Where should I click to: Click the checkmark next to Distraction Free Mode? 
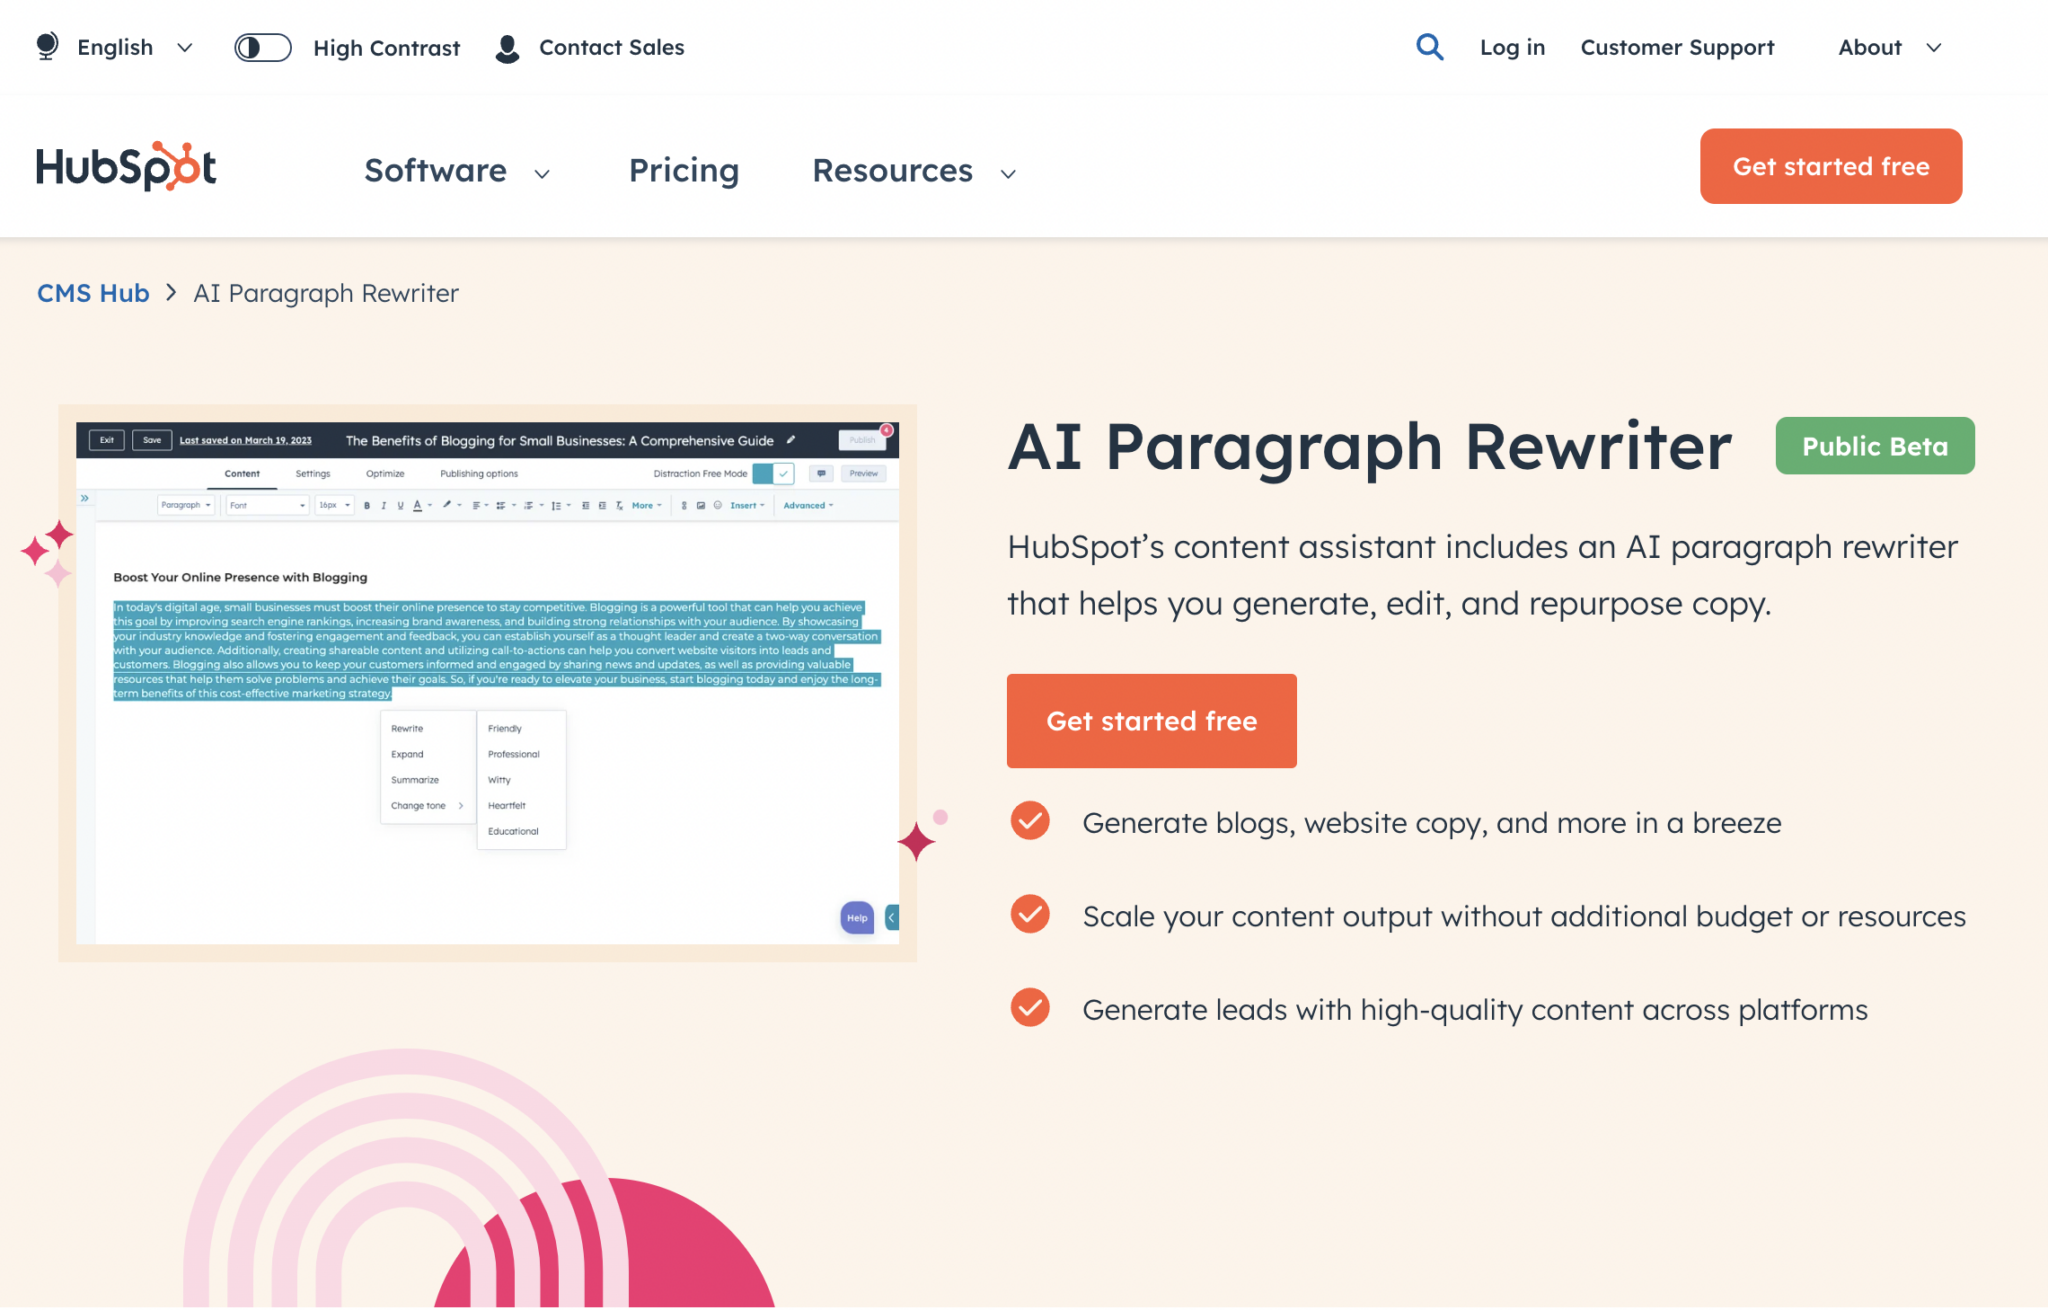pyautogui.click(x=784, y=473)
